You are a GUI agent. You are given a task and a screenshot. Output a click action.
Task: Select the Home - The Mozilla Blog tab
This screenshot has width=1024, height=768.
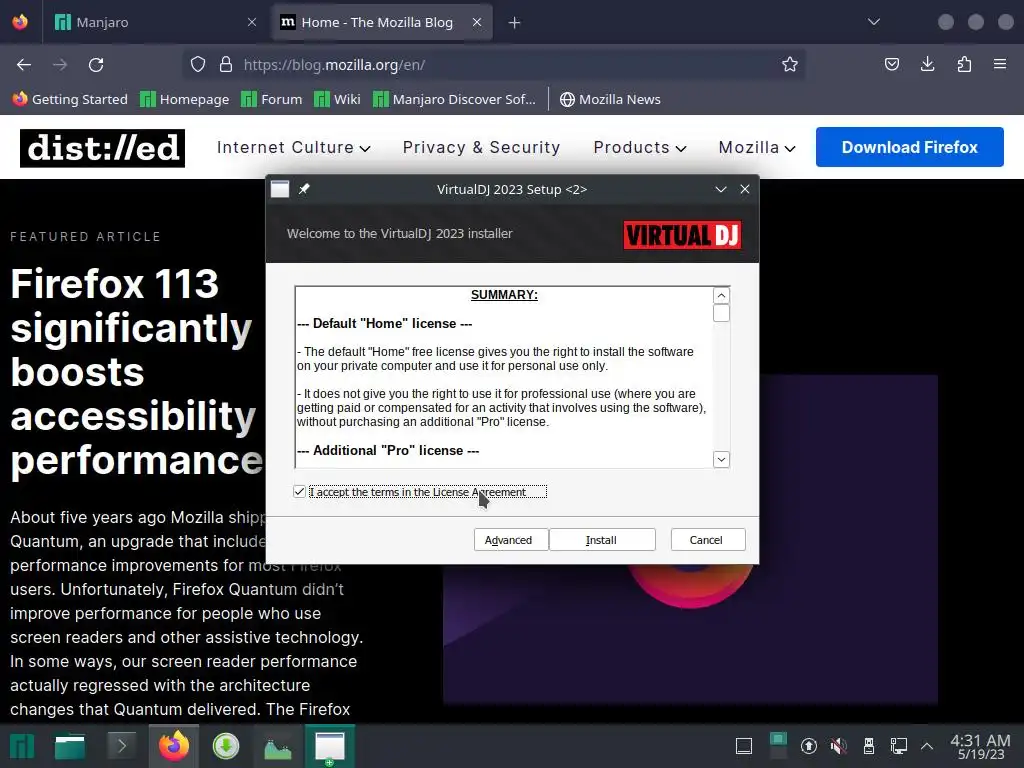click(382, 22)
